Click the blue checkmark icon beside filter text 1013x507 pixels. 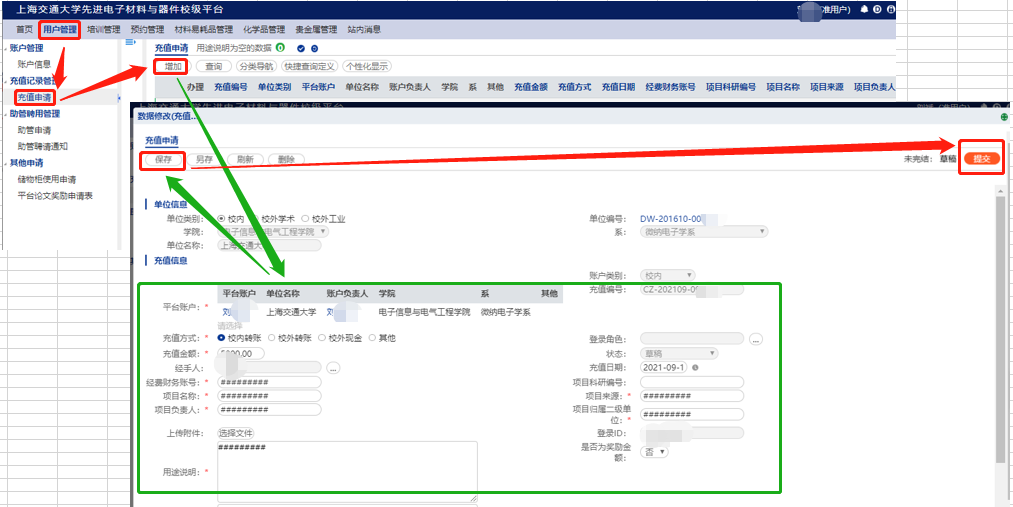coord(301,48)
